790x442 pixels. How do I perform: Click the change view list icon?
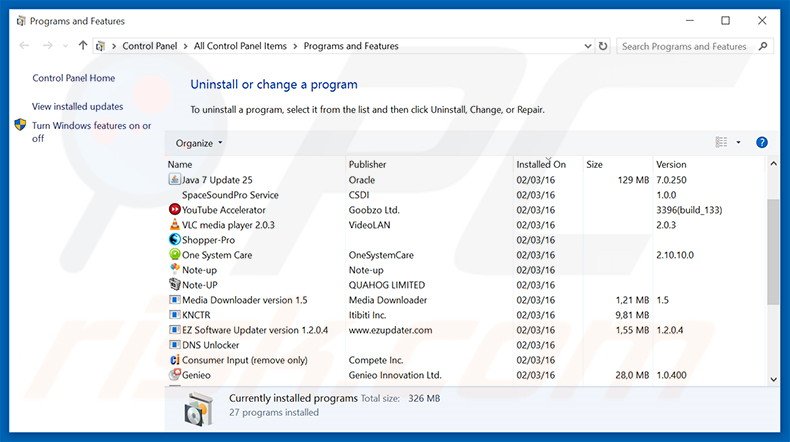click(x=721, y=143)
